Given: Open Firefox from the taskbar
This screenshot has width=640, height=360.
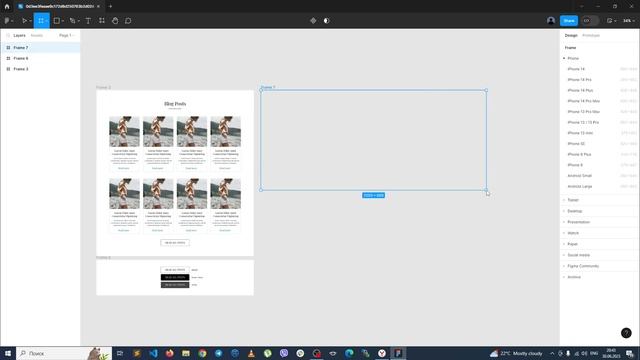Looking at the screenshot, I should 169,353.
